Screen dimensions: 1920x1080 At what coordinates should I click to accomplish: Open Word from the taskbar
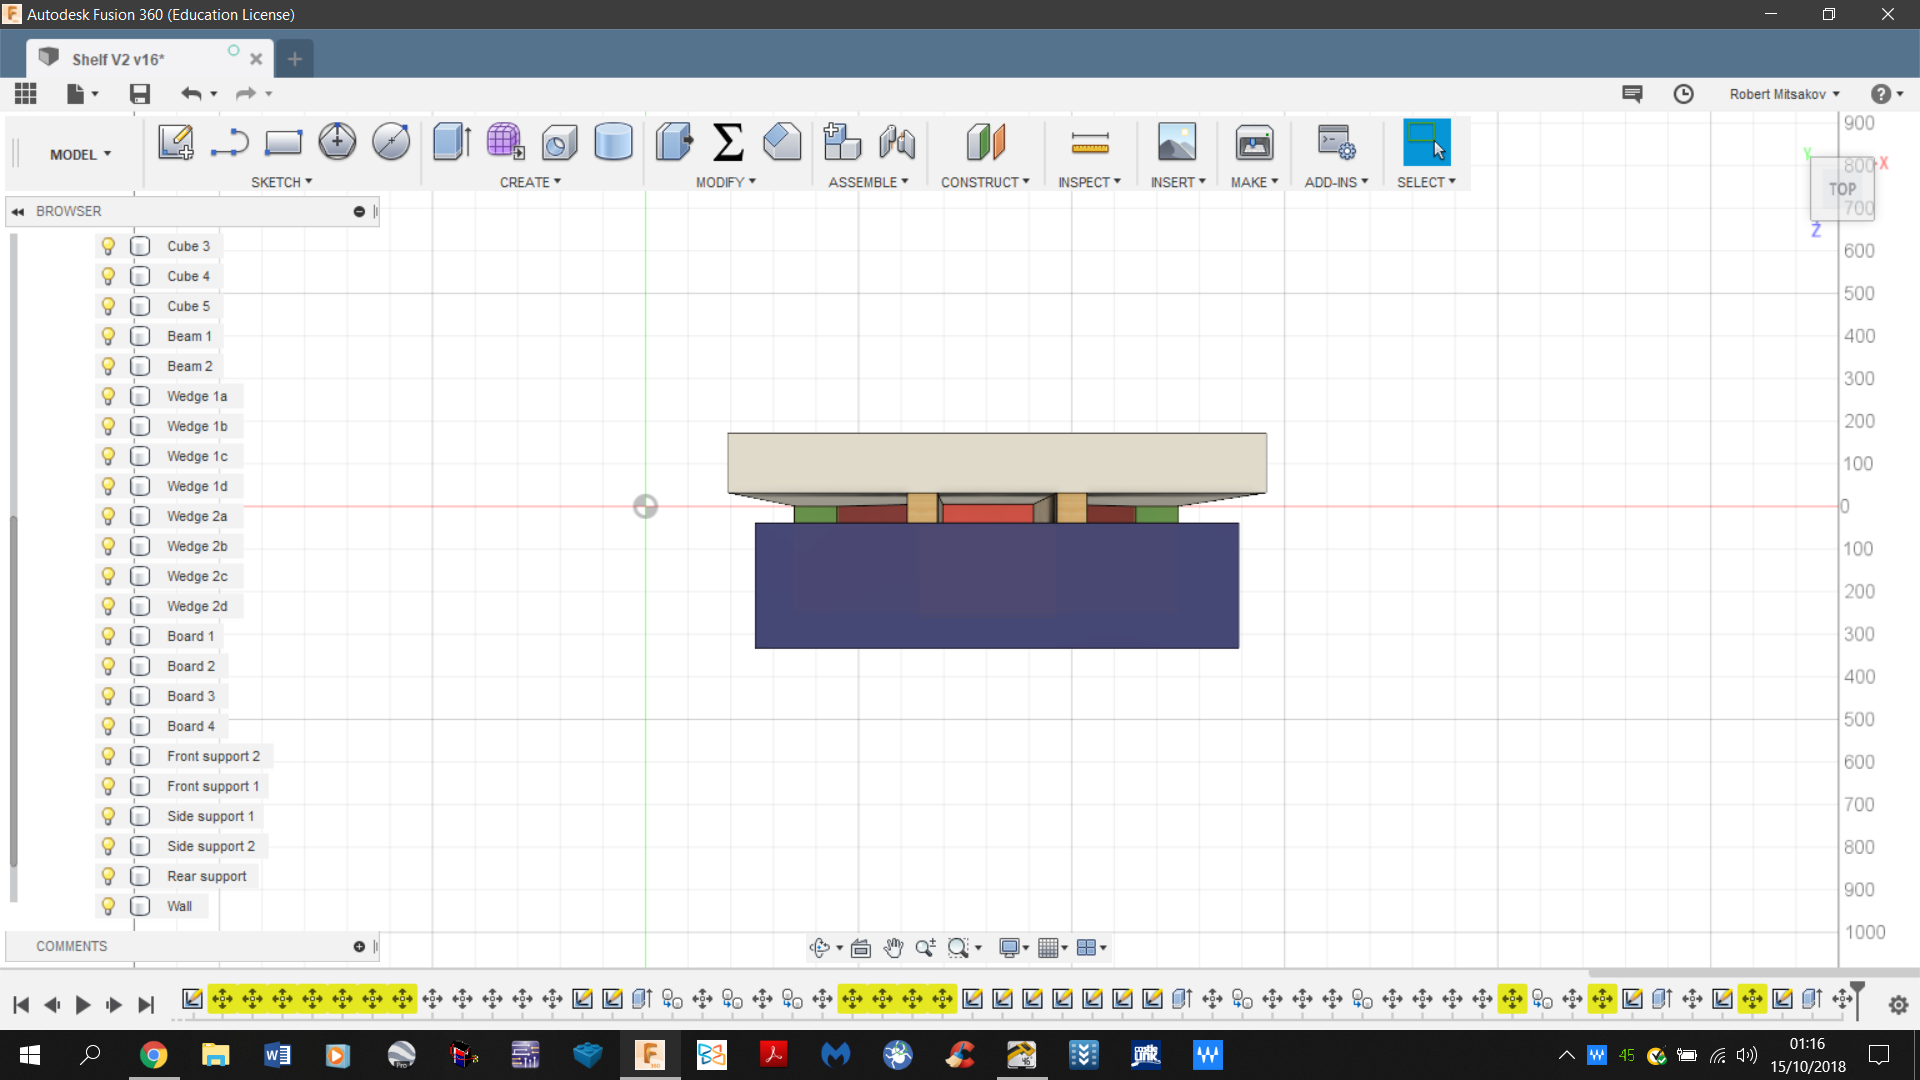tap(277, 1055)
